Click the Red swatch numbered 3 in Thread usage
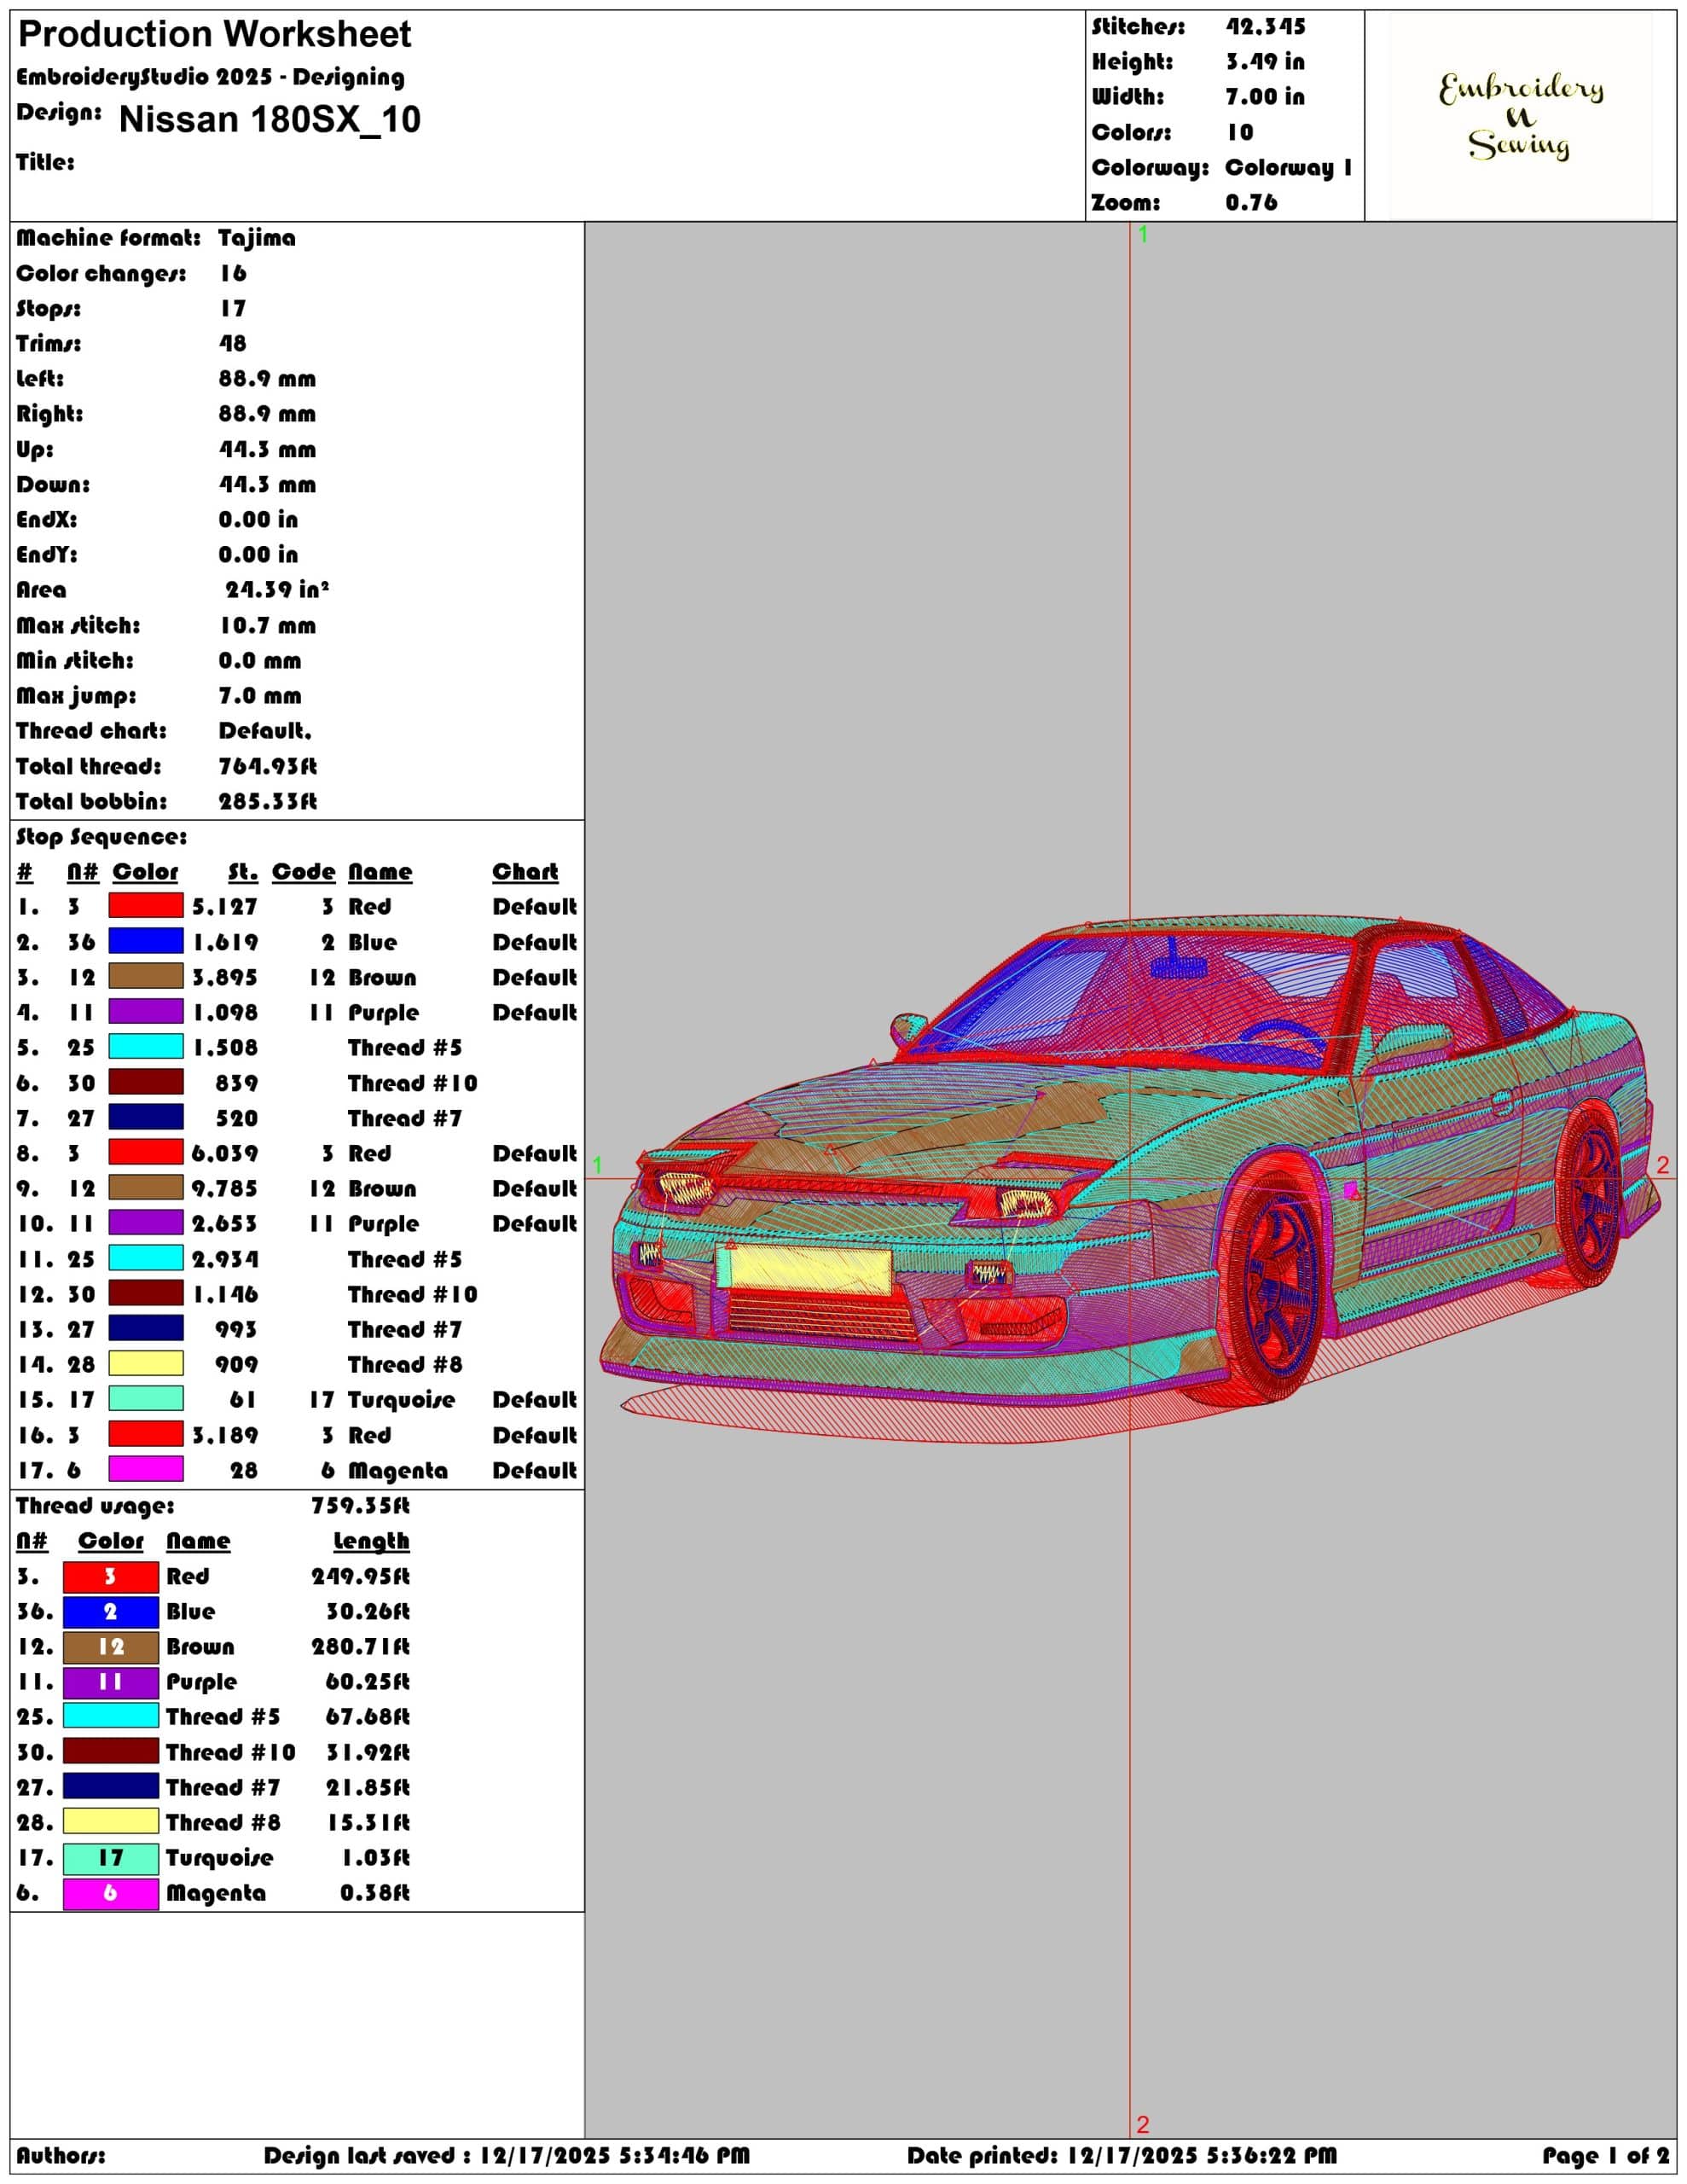 pyautogui.click(x=111, y=1577)
